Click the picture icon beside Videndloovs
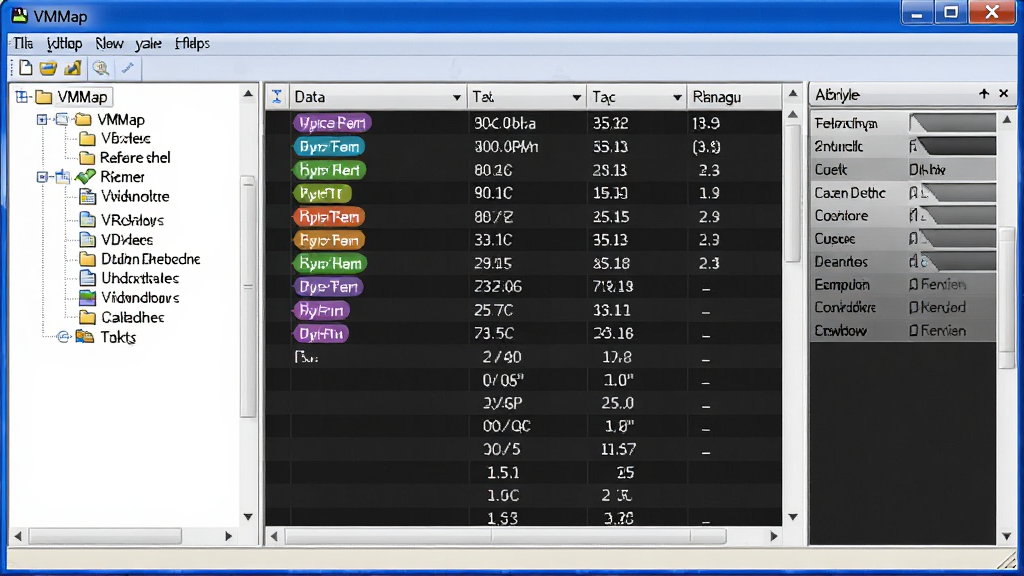 pyautogui.click(x=87, y=298)
